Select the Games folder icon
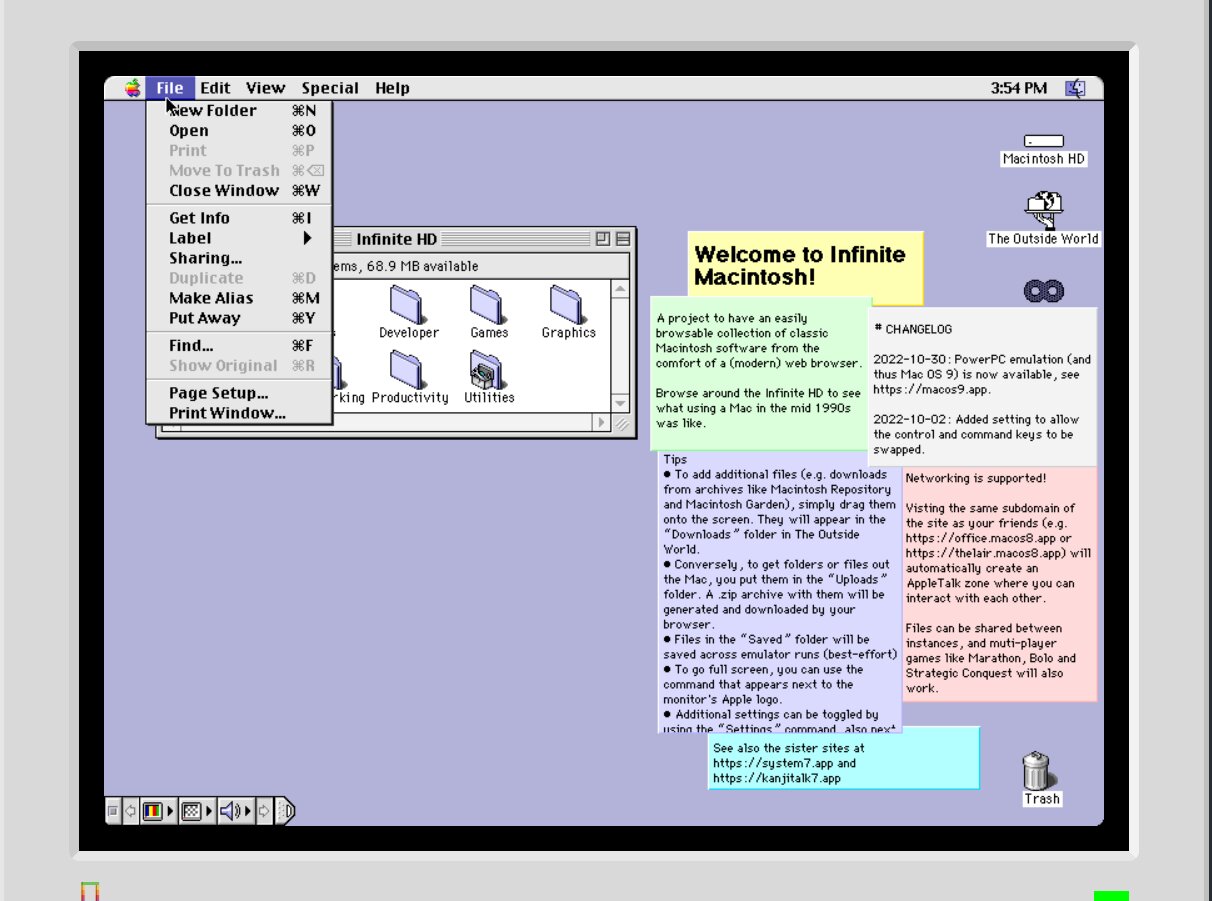 487,304
